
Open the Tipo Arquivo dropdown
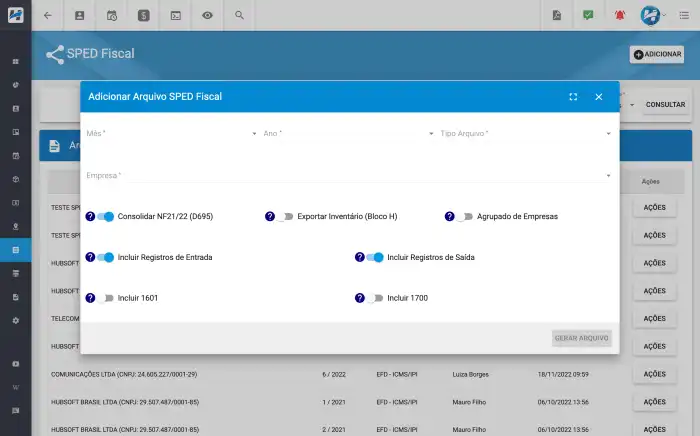(x=525, y=133)
